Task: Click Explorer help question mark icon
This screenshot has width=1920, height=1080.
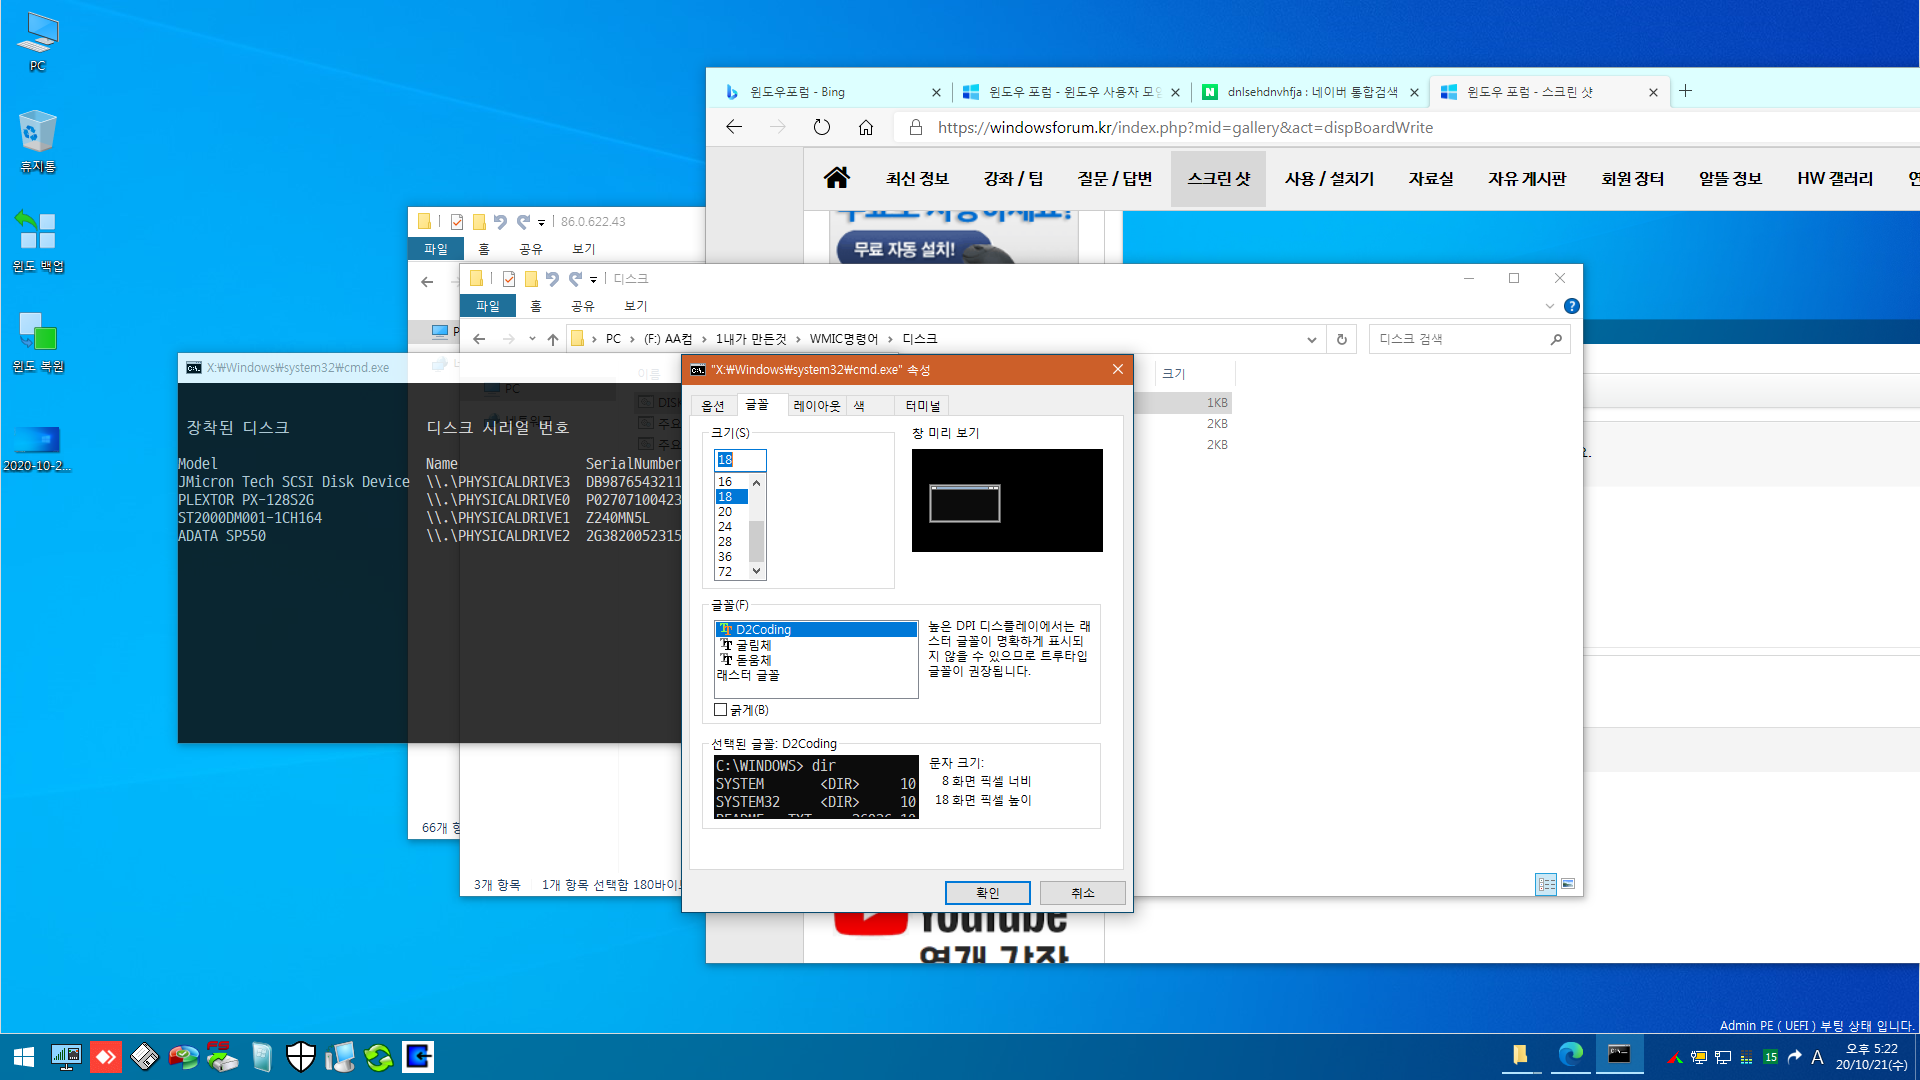Action: 1572,306
